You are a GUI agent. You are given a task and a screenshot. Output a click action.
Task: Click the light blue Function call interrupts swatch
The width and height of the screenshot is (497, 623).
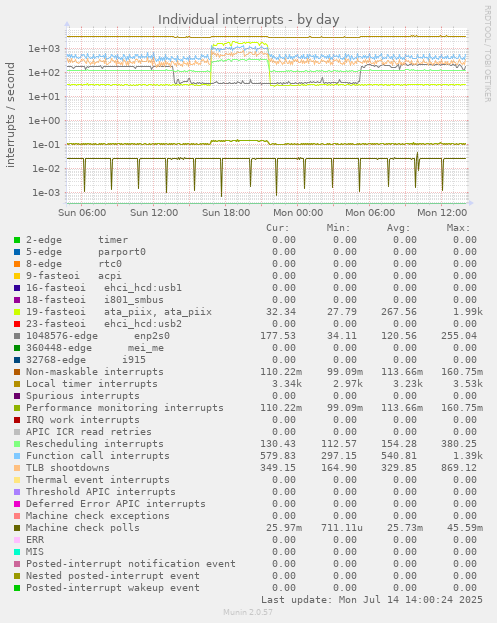[x=17, y=456]
